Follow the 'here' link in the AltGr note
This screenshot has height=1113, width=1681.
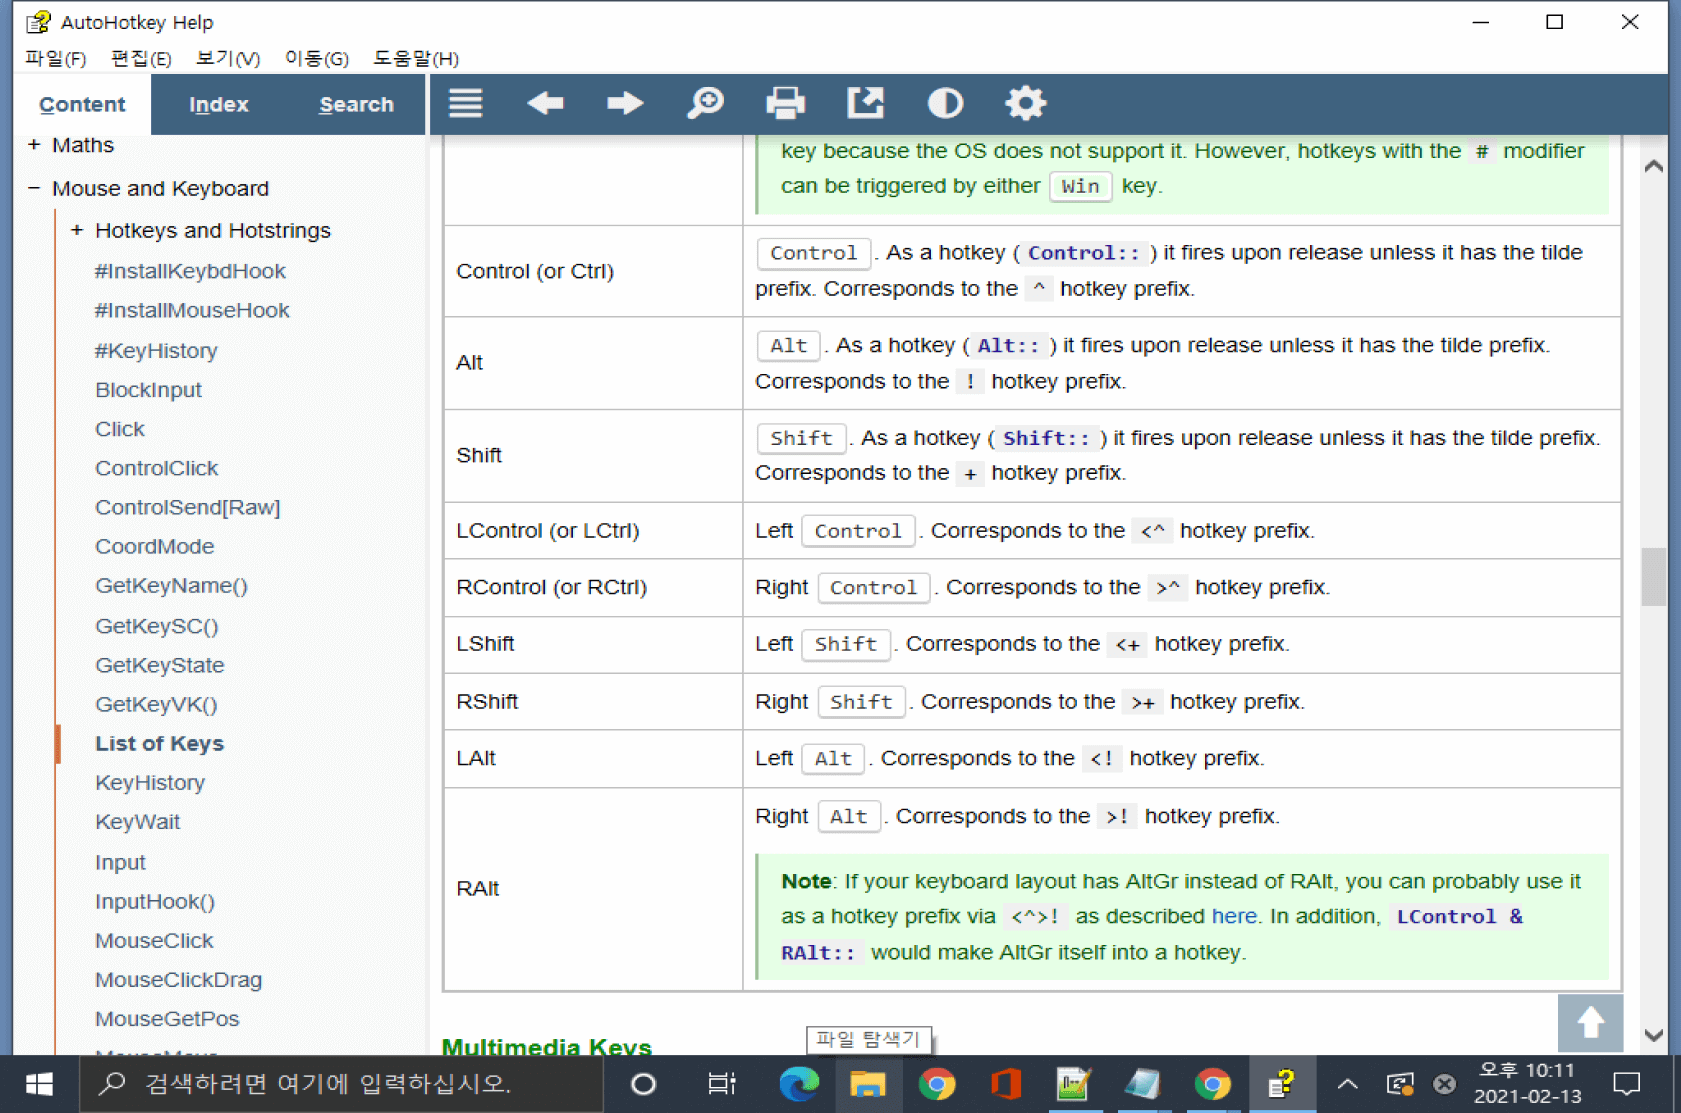point(1233,916)
